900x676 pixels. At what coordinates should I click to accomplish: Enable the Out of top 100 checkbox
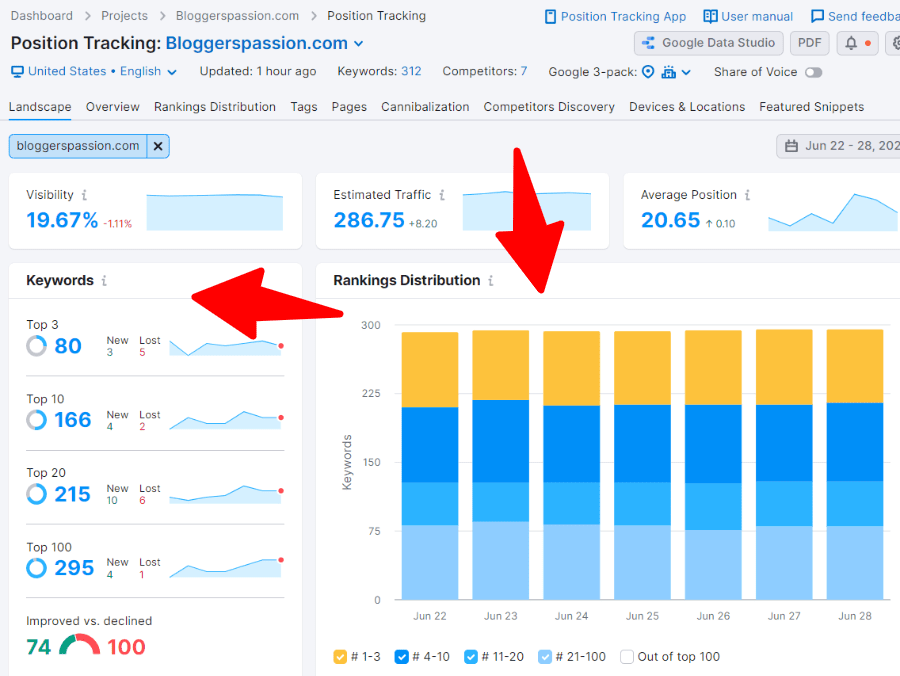point(627,656)
